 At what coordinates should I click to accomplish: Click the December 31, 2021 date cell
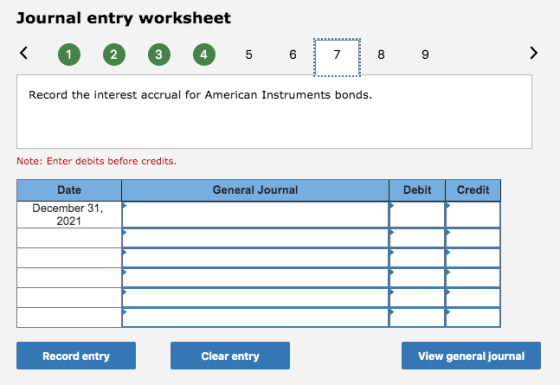(69, 215)
